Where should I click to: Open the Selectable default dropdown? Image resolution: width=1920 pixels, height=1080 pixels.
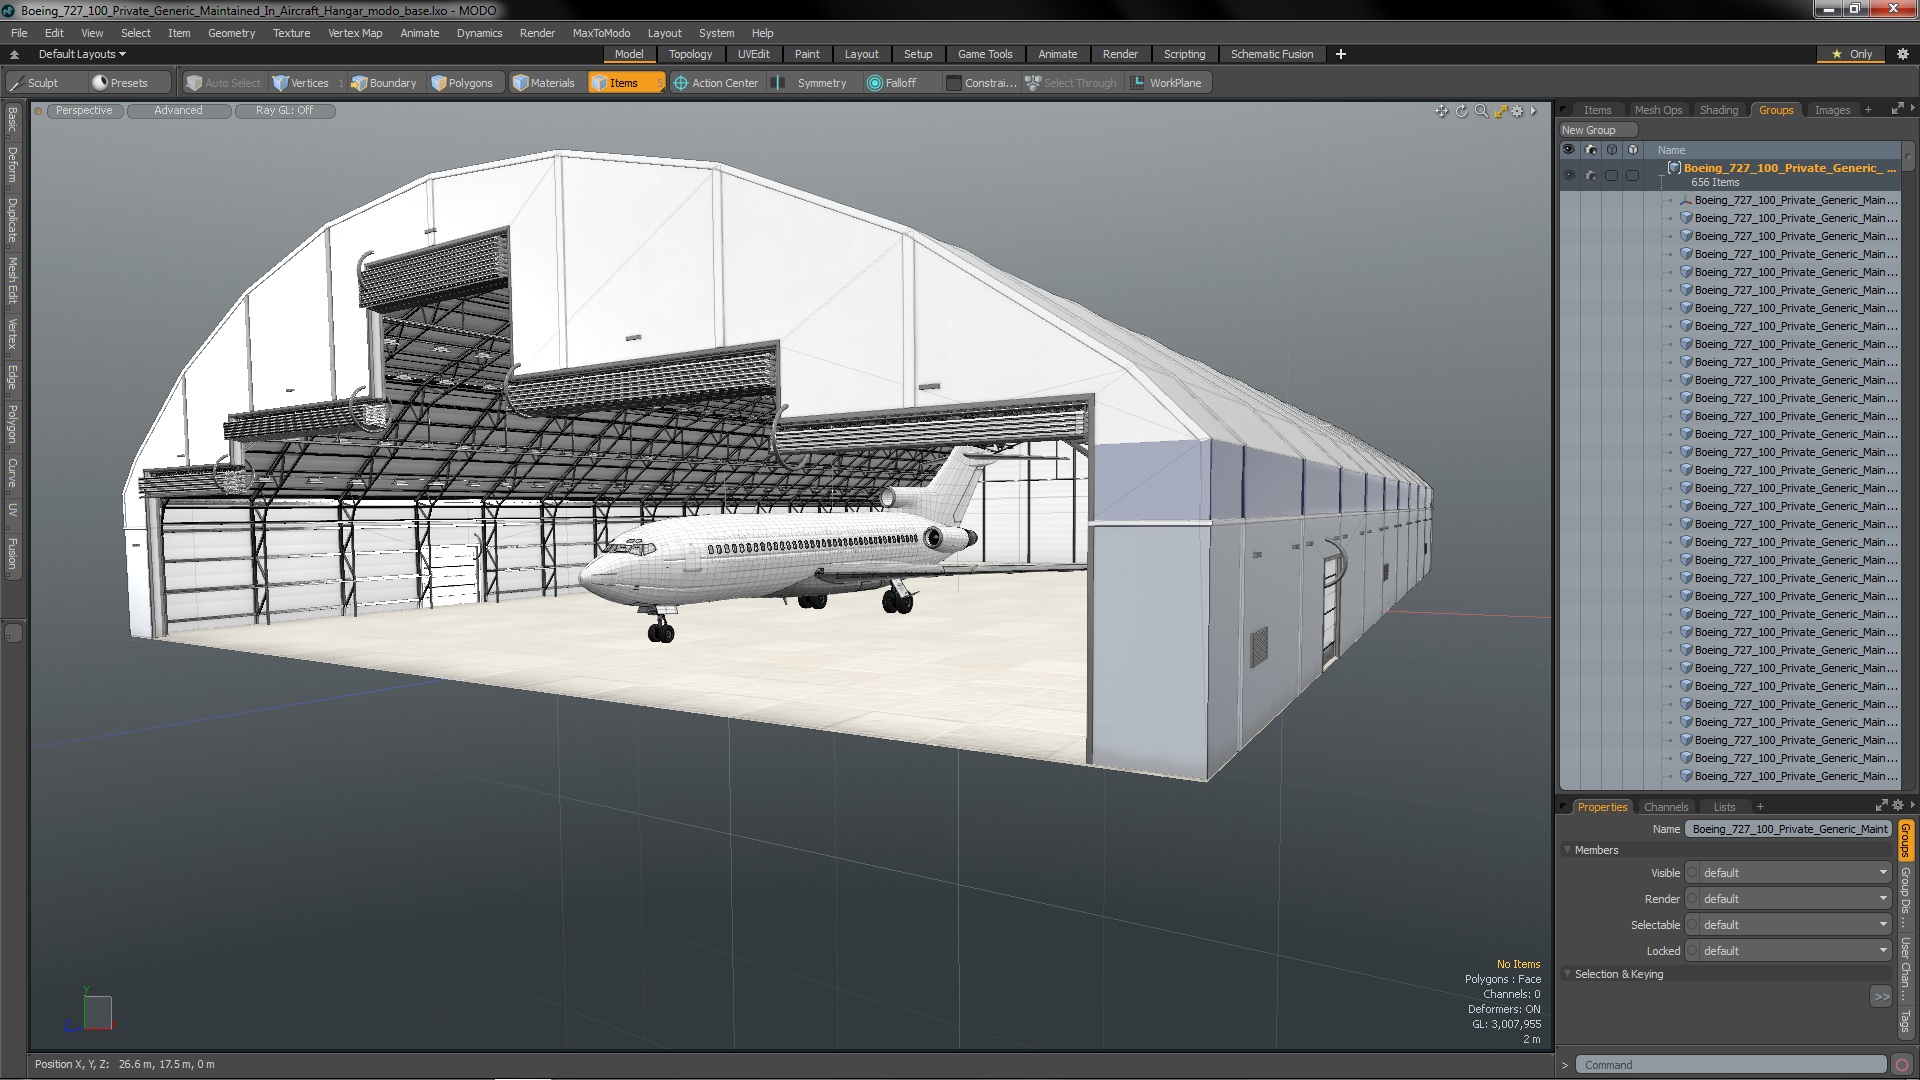[1788, 925]
